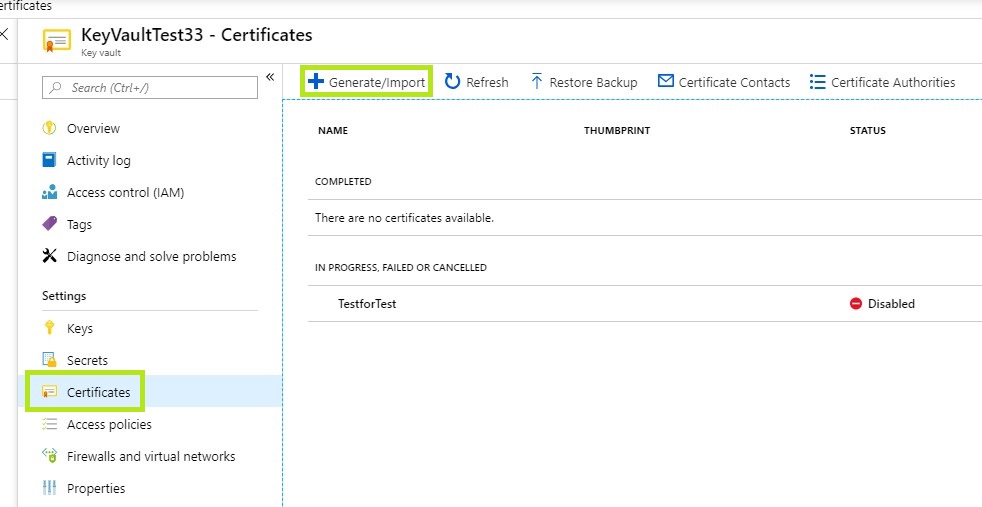This screenshot has height=507, width=982.
Task: Click the red Disabled status icon
Action: (x=855, y=304)
